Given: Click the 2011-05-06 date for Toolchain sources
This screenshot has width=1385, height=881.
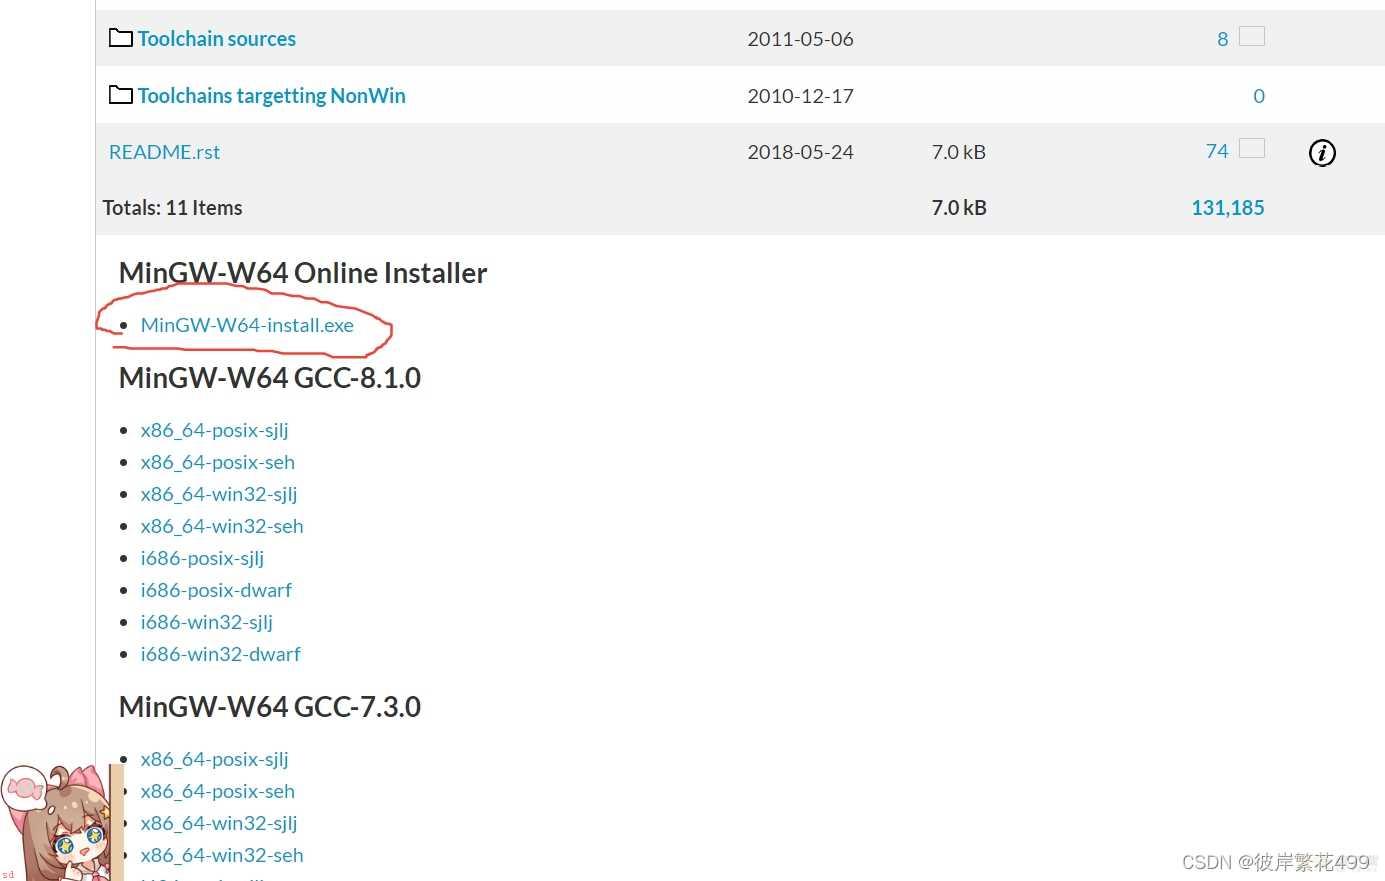Looking at the screenshot, I should [800, 39].
